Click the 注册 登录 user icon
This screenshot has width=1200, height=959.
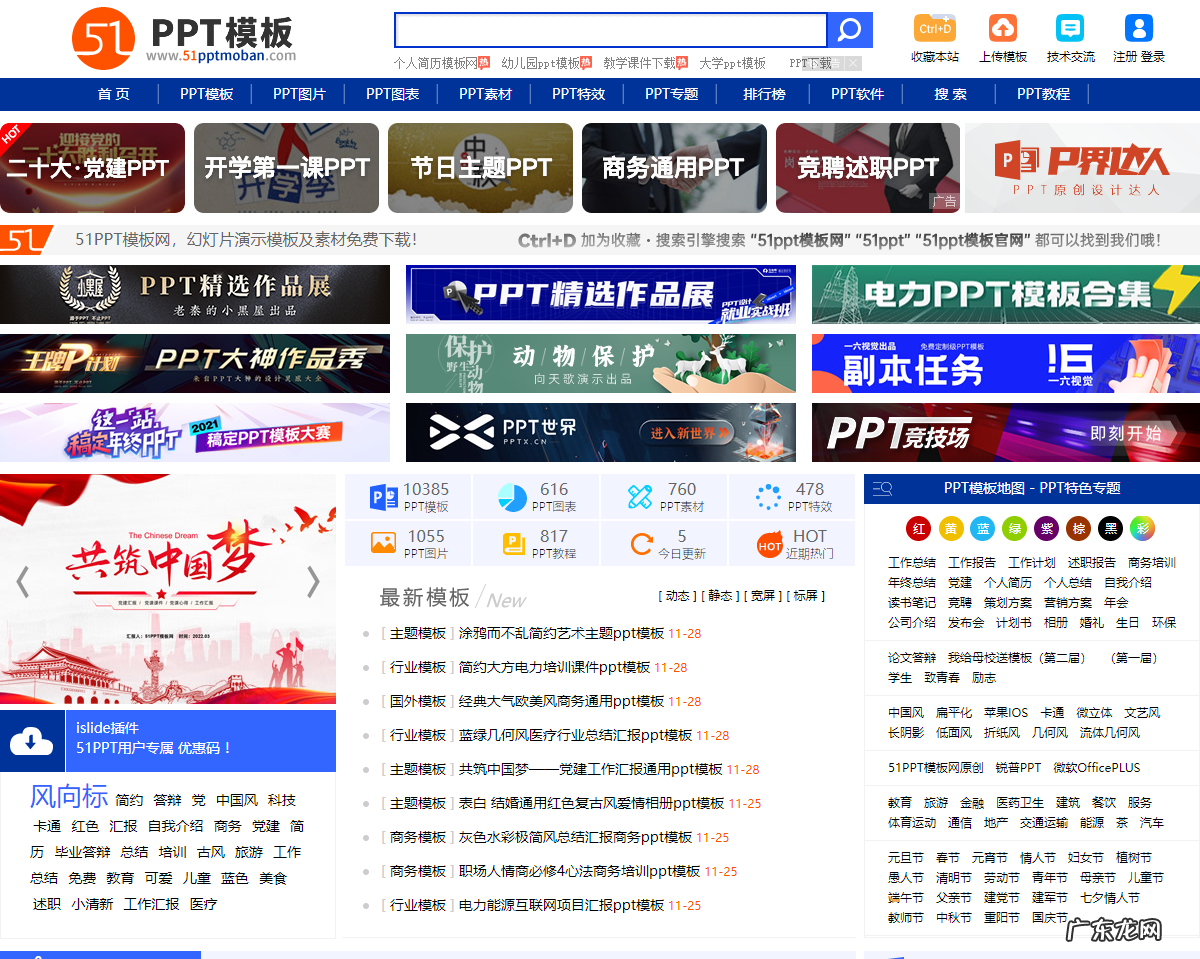pyautogui.click(x=1138, y=28)
